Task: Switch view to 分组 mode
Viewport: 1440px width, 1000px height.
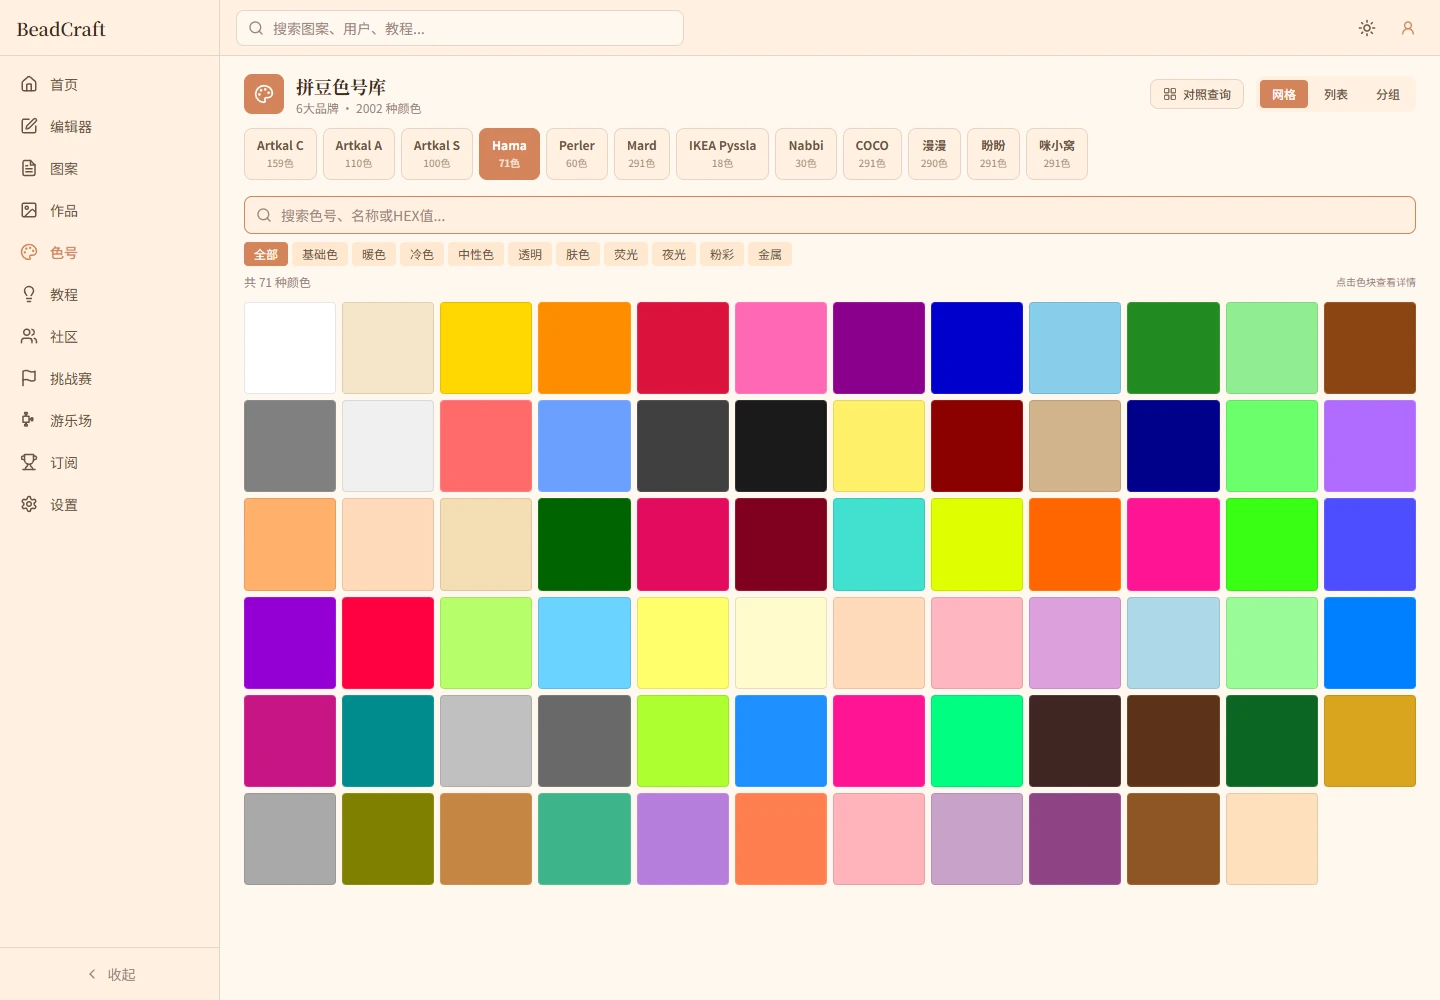Action: click(1388, 94)
